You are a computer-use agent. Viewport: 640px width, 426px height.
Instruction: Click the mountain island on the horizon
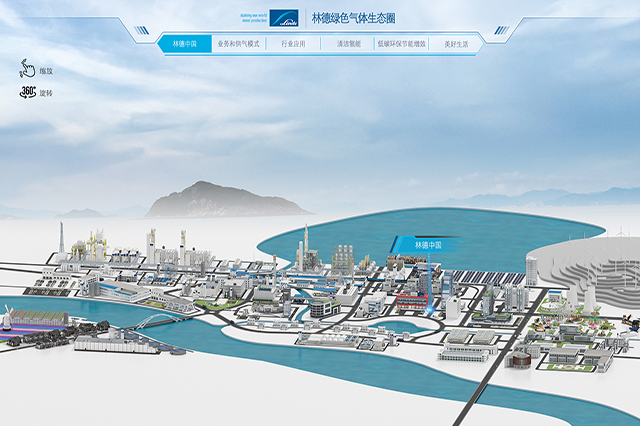225,200
